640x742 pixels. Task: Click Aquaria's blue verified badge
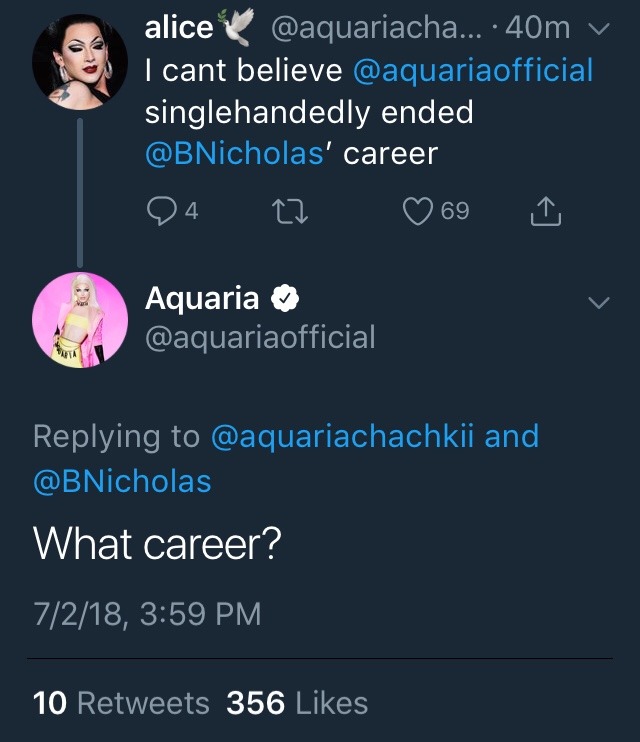tap(283, 298)
